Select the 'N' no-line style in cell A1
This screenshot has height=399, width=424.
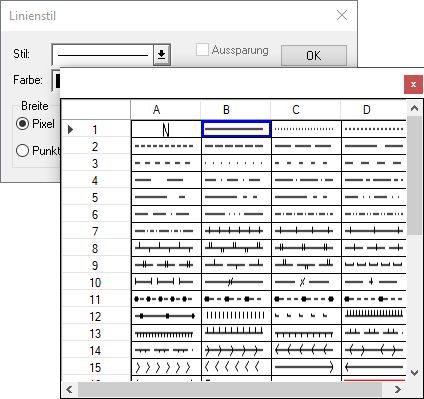(x=166, y=129)
